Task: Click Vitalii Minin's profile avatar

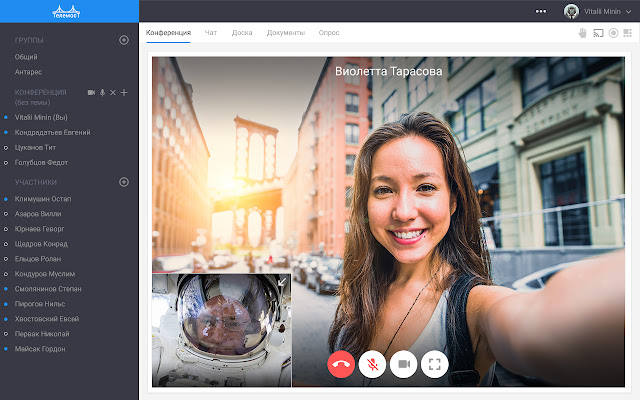Action: tap(571, 11)
